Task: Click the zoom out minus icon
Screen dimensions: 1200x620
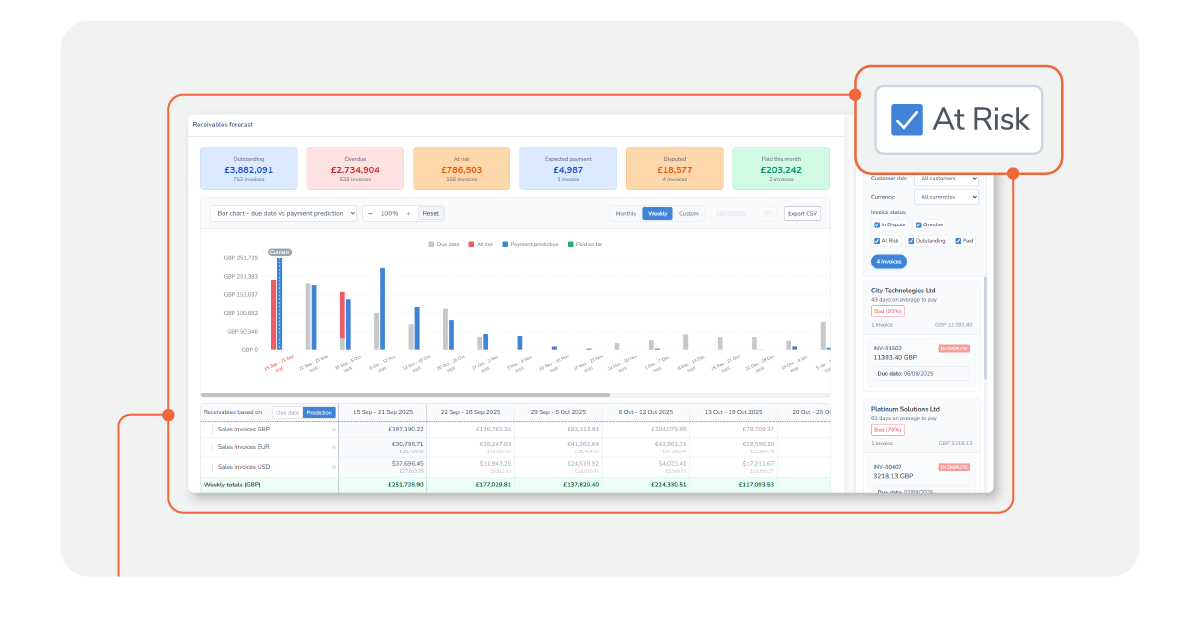Action: tap(371, 213)
